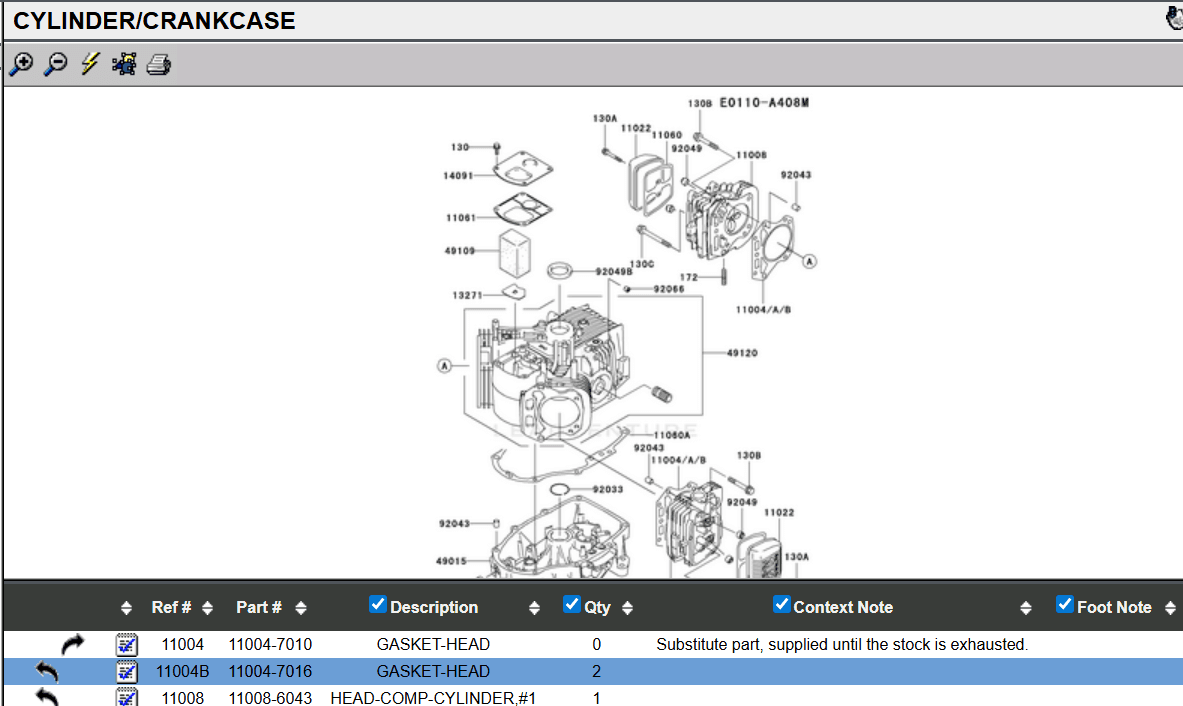
Task: Click the zoom in magnifier icon
Action: (x=20, y=65)
